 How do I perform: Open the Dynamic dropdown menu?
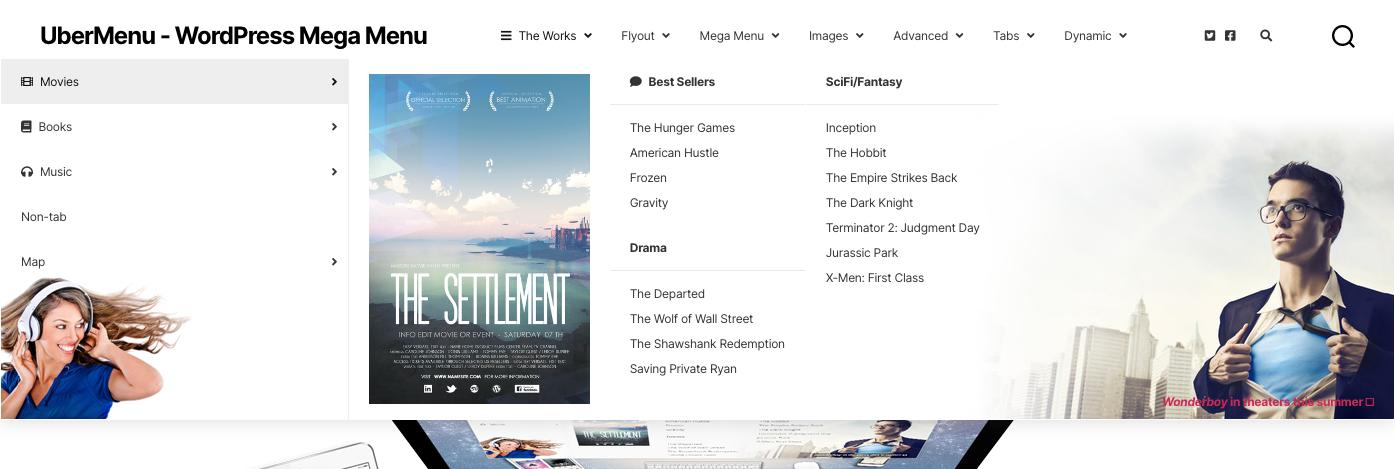coord(1095,36)
